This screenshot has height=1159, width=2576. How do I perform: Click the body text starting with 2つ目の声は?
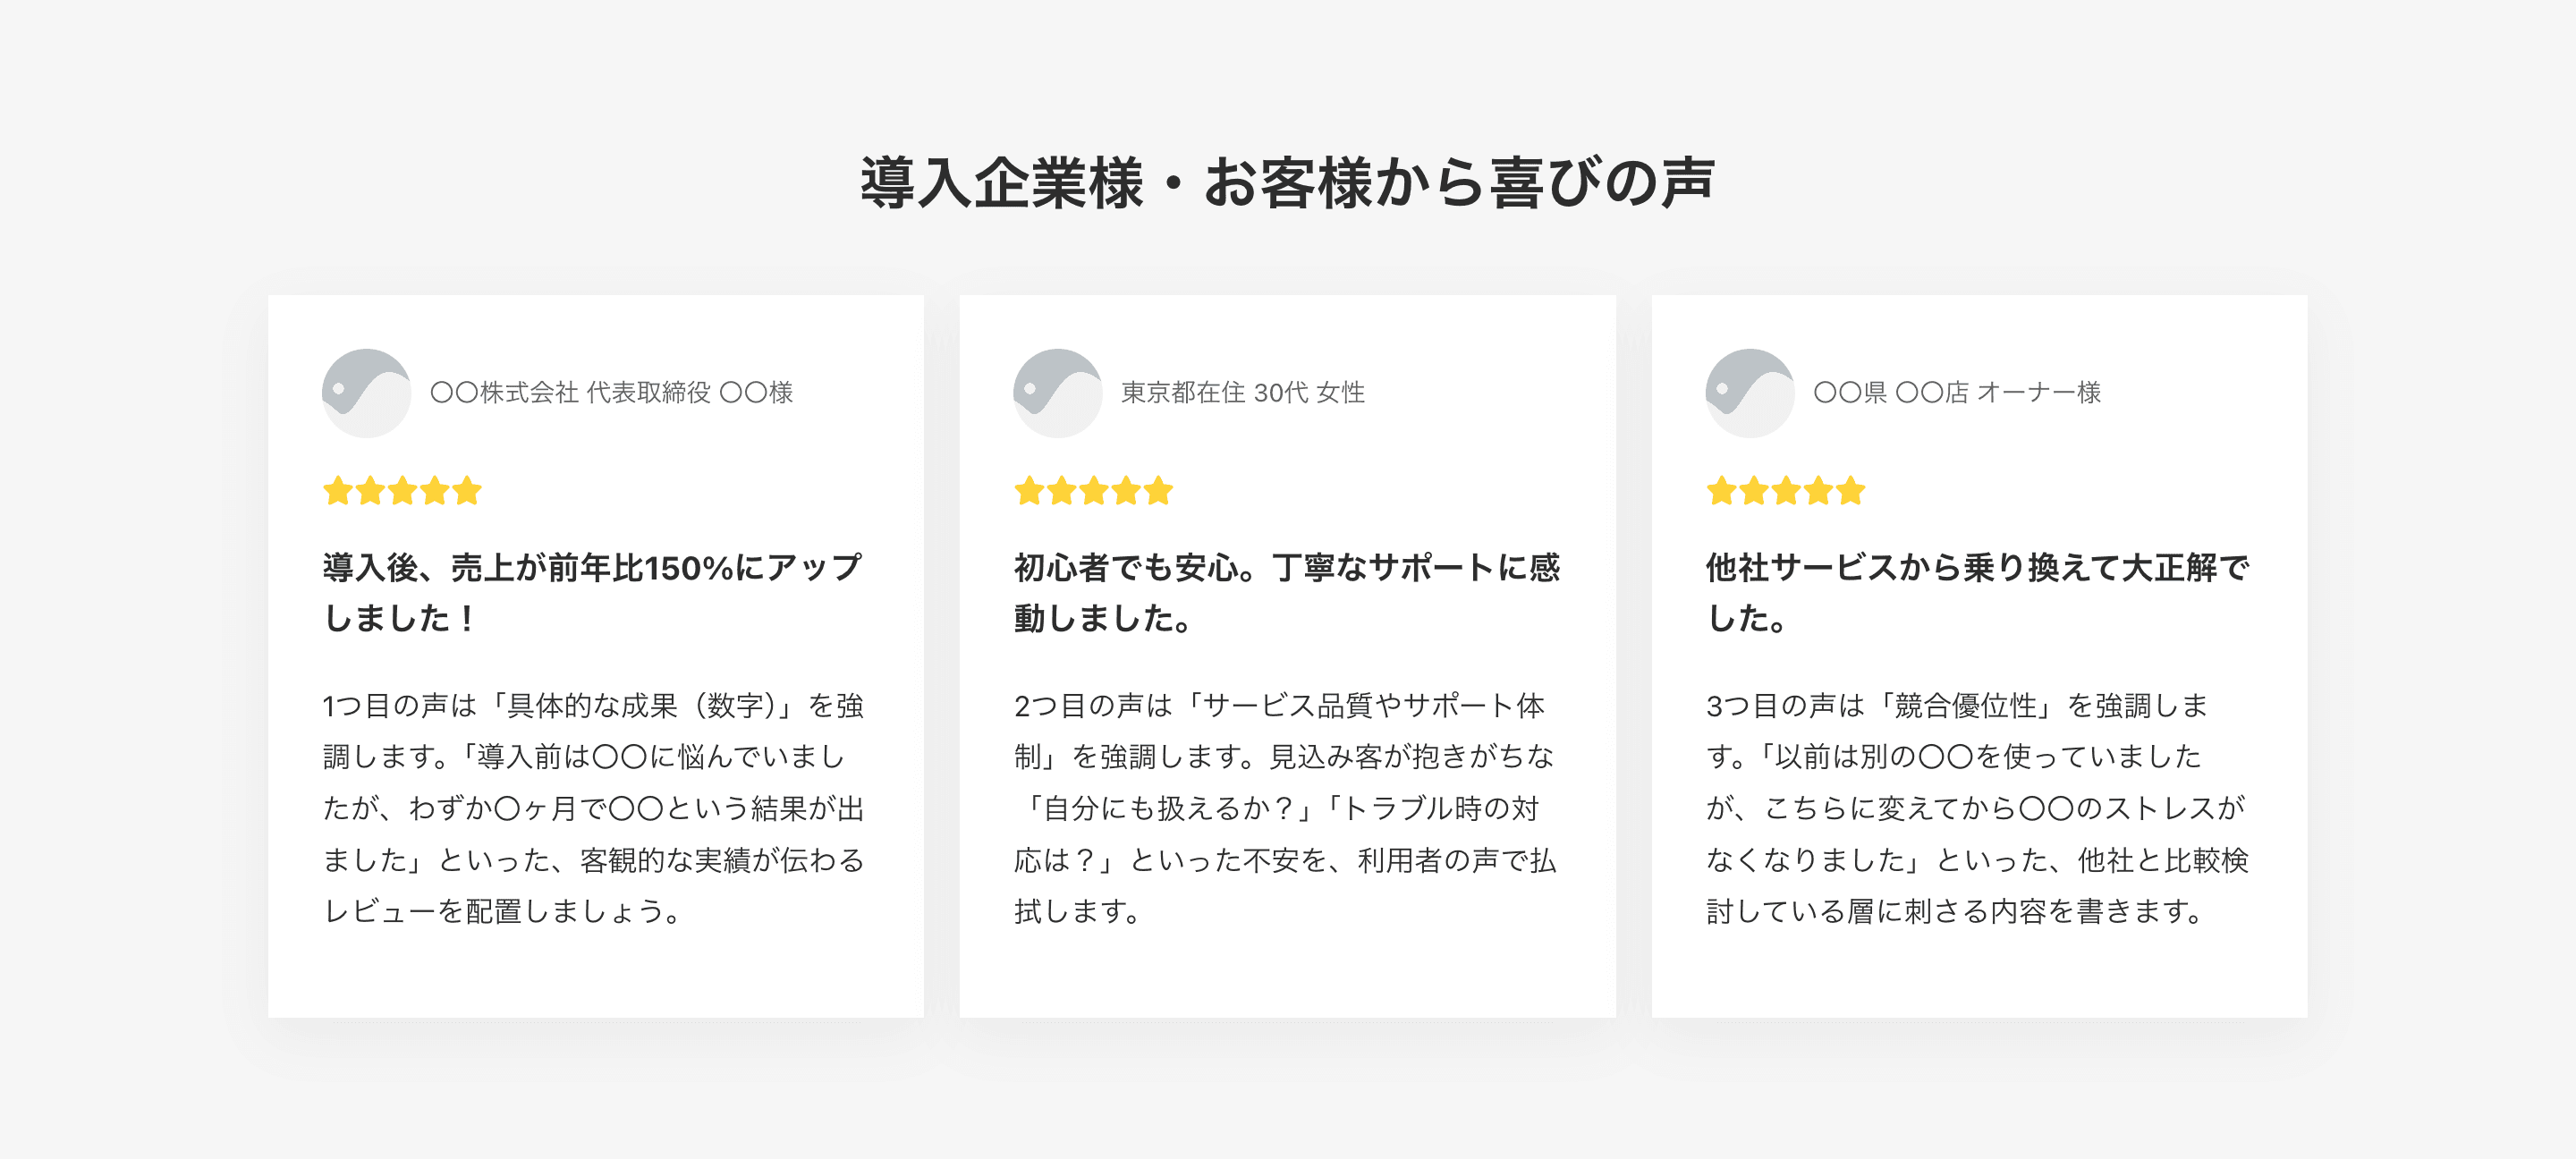pos(1285,808)
